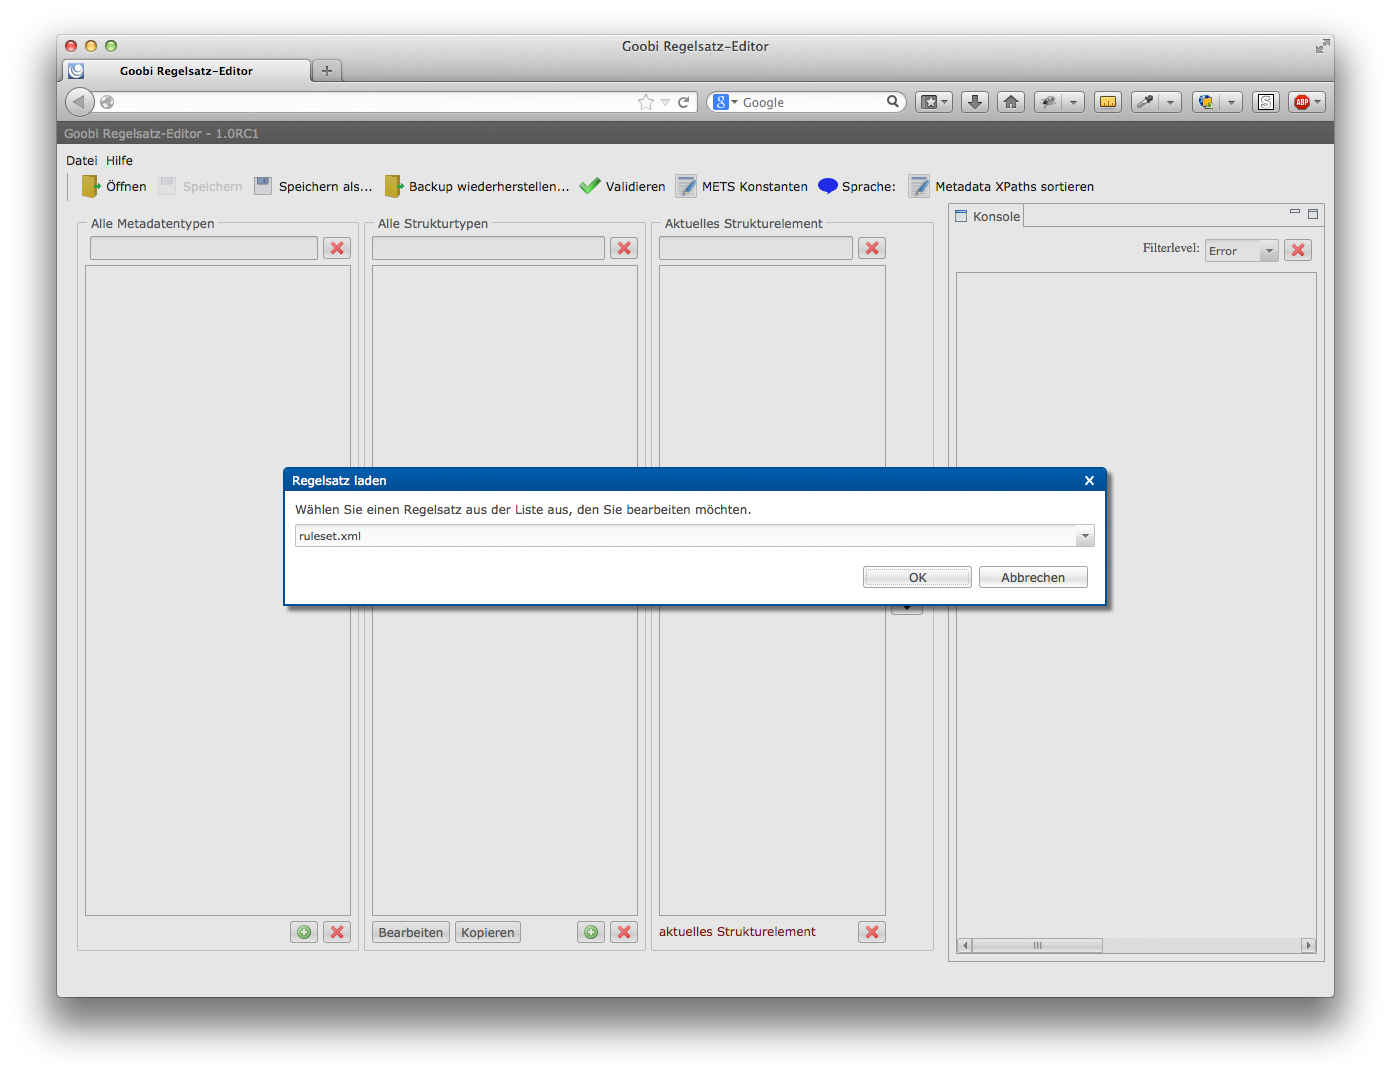1391x1076 pixels.
Task: Click the Speichern als... toolbar button
Action: (x=313, y=186)
